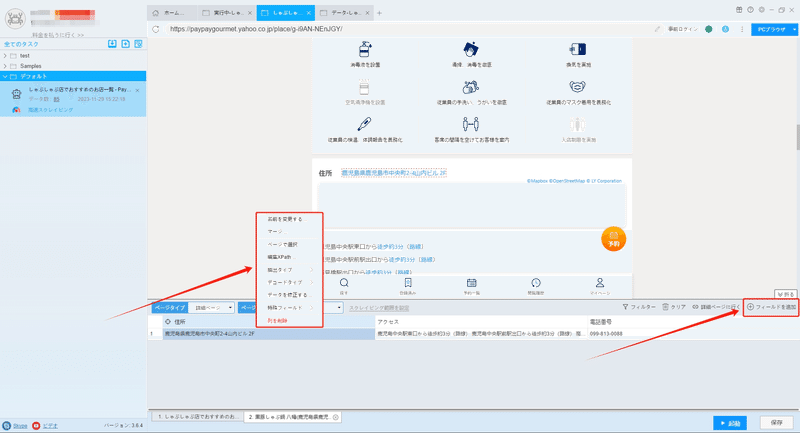Click the search magnifier icon in page nav
800x433 pixels.
344,283
